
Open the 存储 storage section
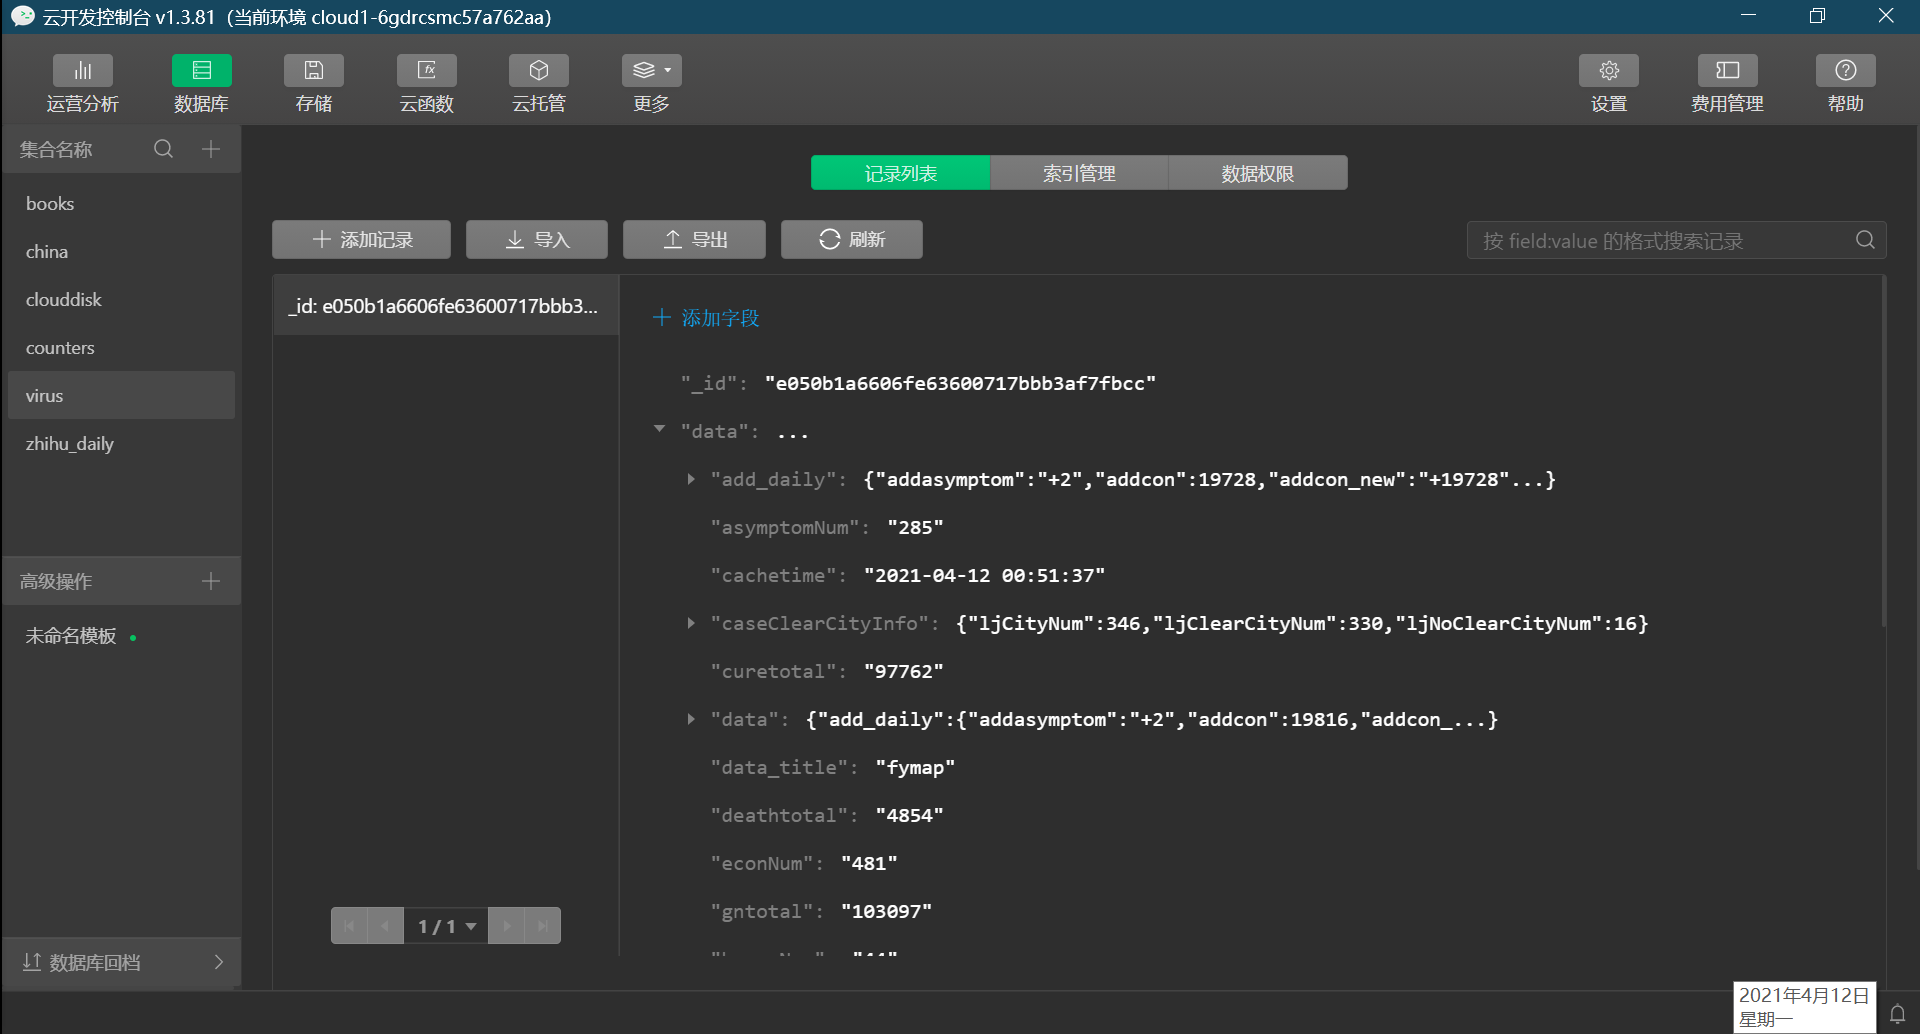point(313,84)
